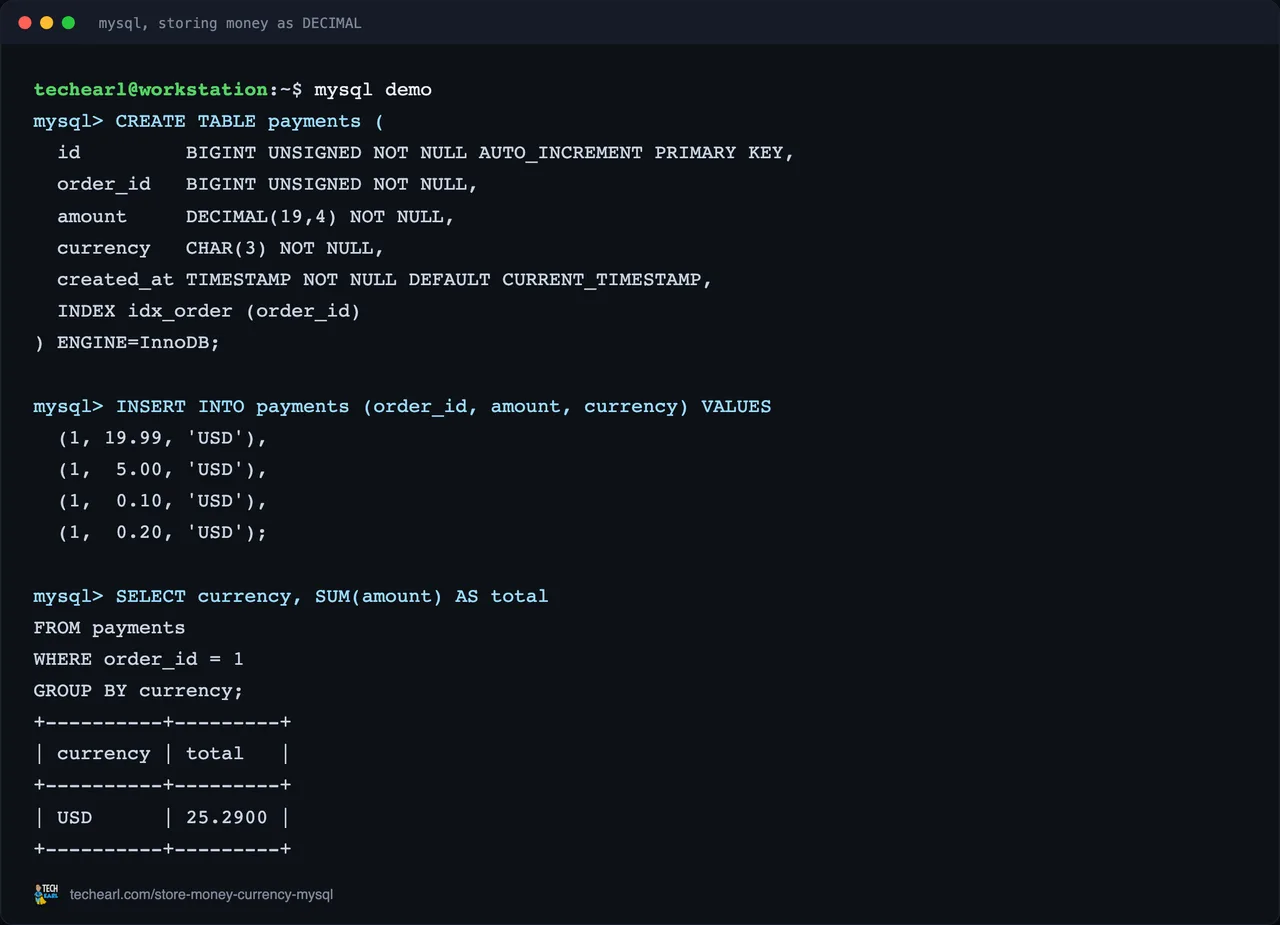Image resolution: width=1280 pixels, height=925 pixels.
Task: Click the "mysql demo" command text
Action: (373, 90)
